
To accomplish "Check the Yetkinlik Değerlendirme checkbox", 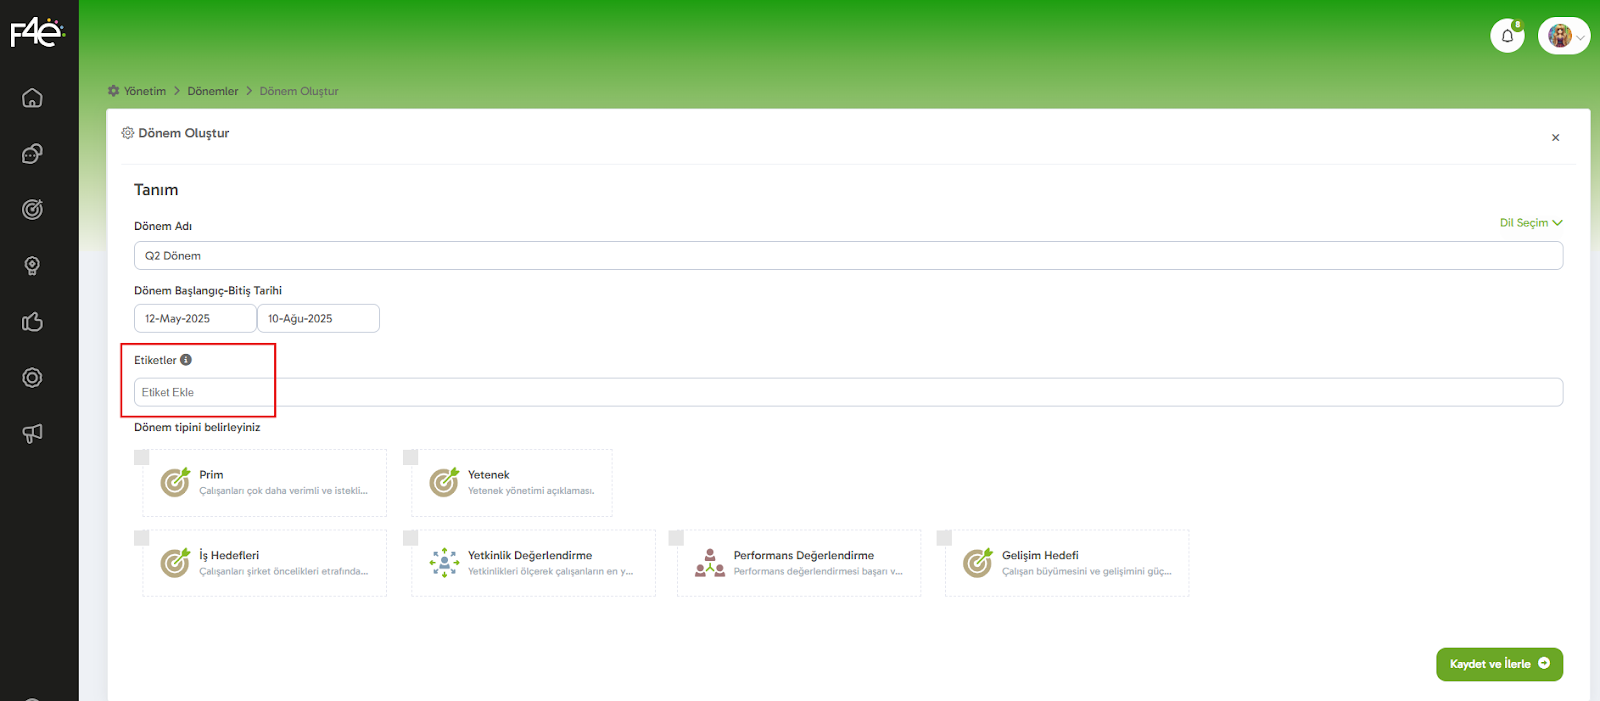I will click(410, 538).
